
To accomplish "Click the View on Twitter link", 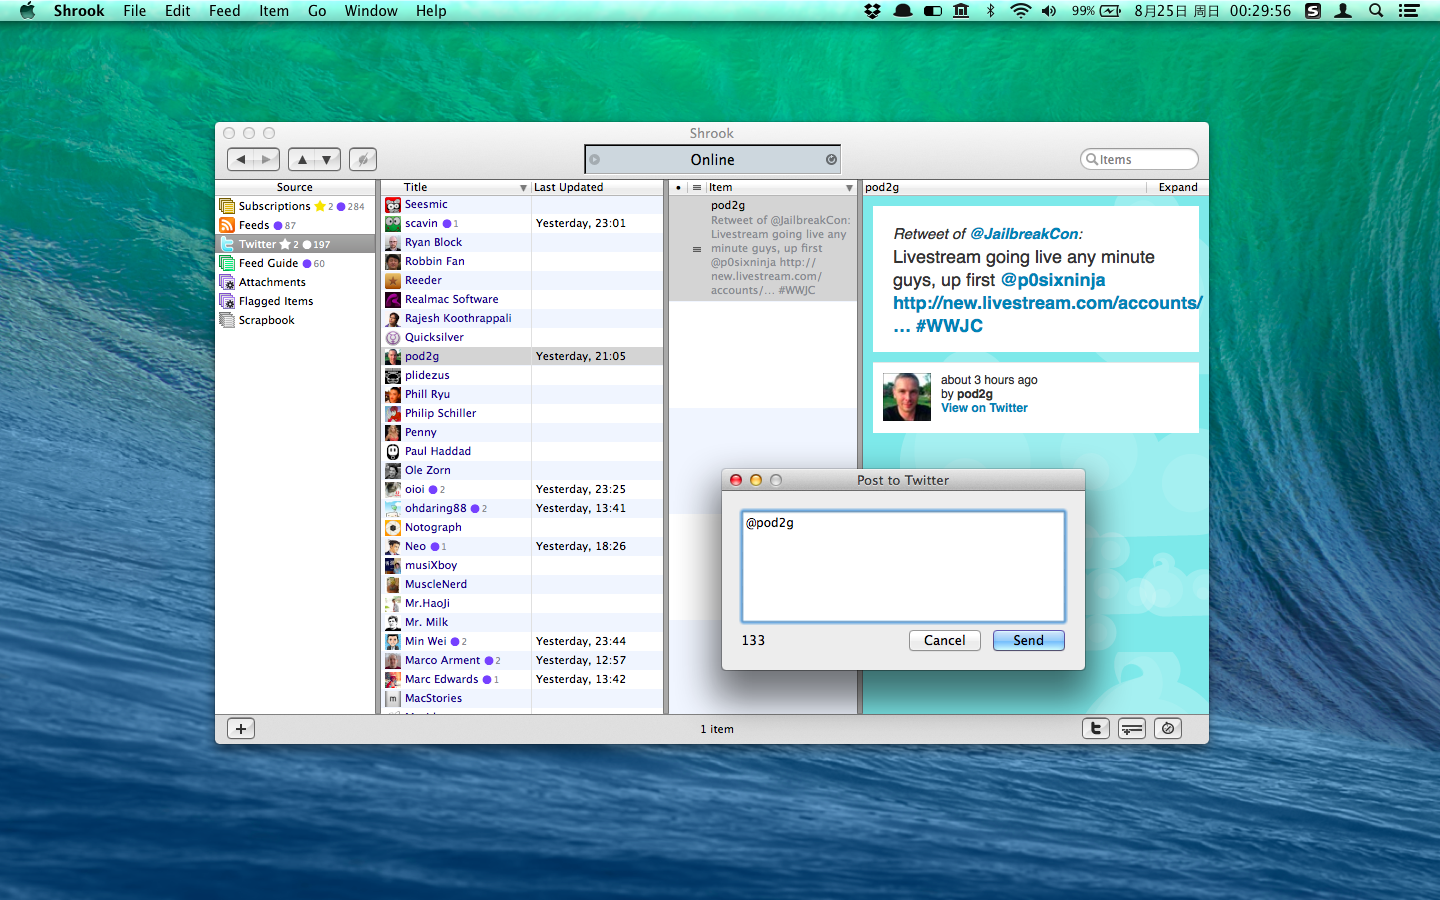I will point(984,408).
